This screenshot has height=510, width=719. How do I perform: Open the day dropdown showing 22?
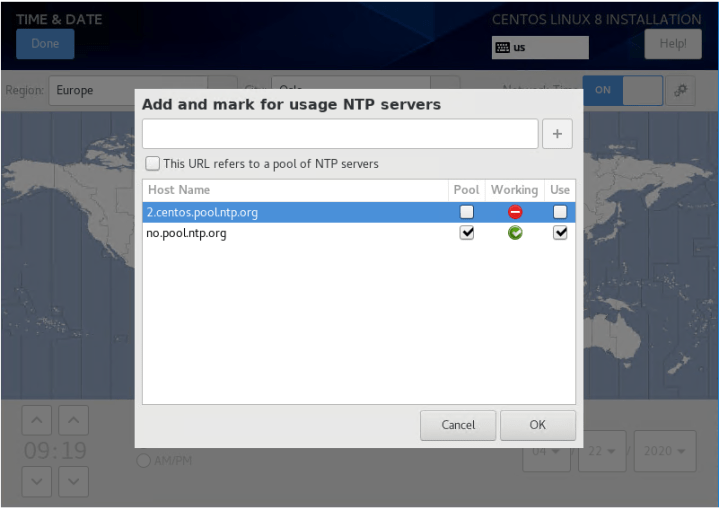point(602,451)
